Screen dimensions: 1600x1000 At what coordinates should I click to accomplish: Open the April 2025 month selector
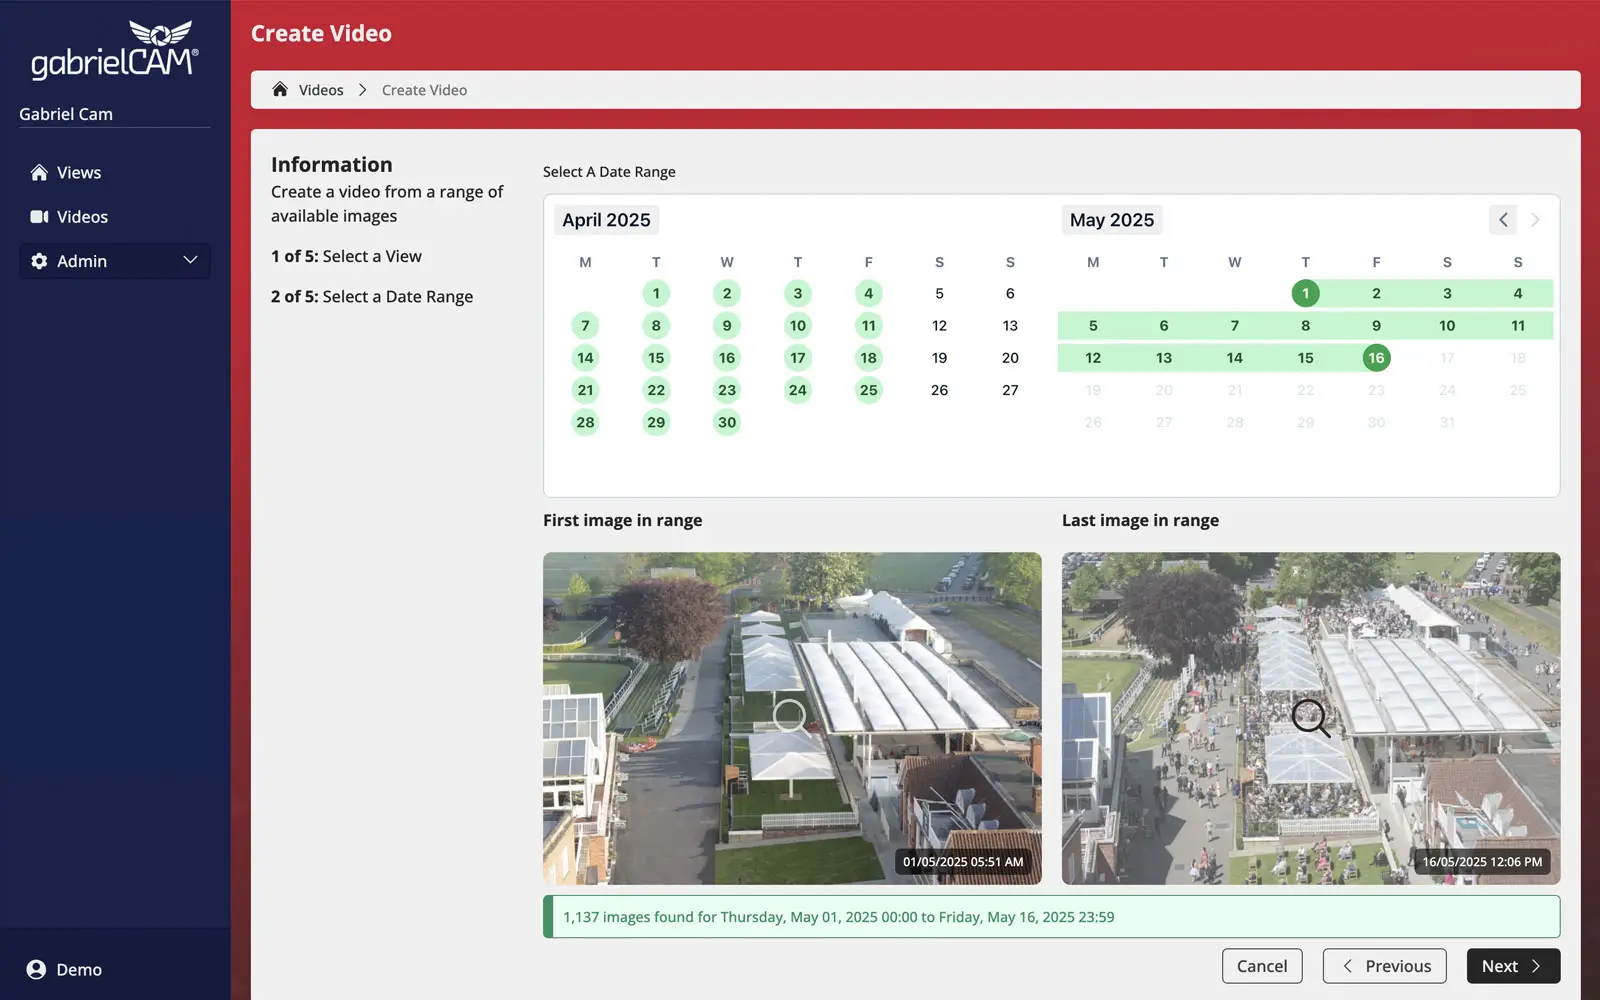click(x=606, y=220)
